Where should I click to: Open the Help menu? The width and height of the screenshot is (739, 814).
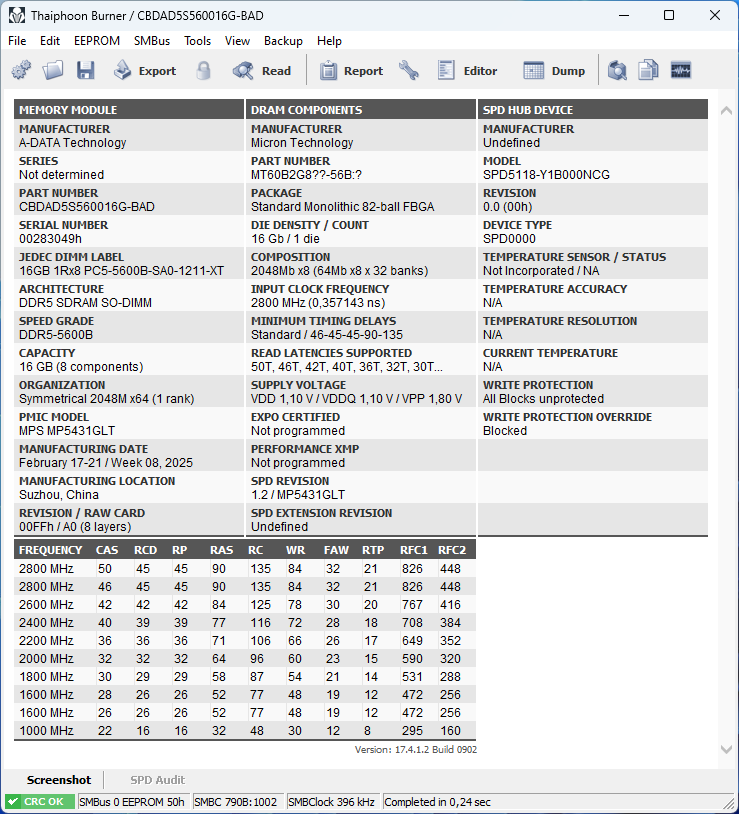(329, 40)
